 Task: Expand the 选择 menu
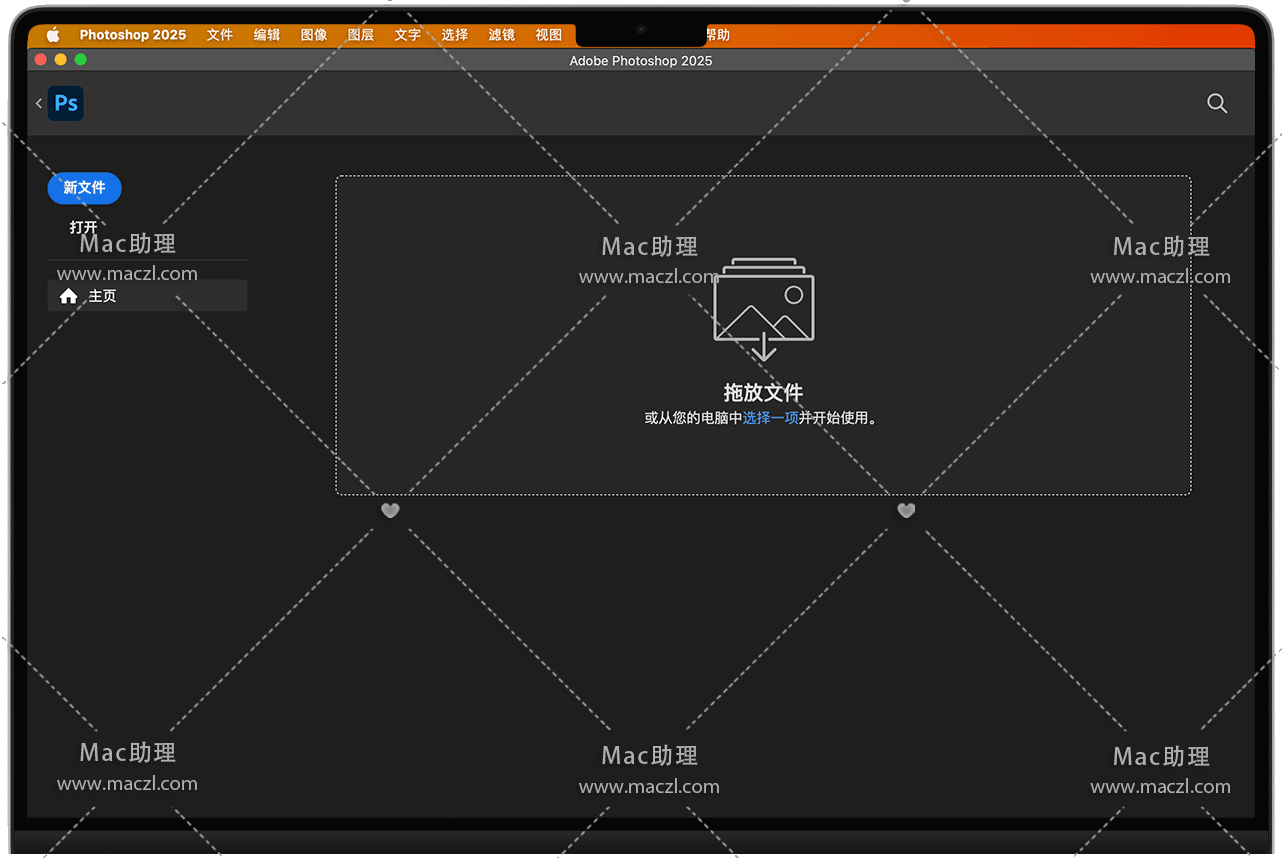(x=455, y=35)
